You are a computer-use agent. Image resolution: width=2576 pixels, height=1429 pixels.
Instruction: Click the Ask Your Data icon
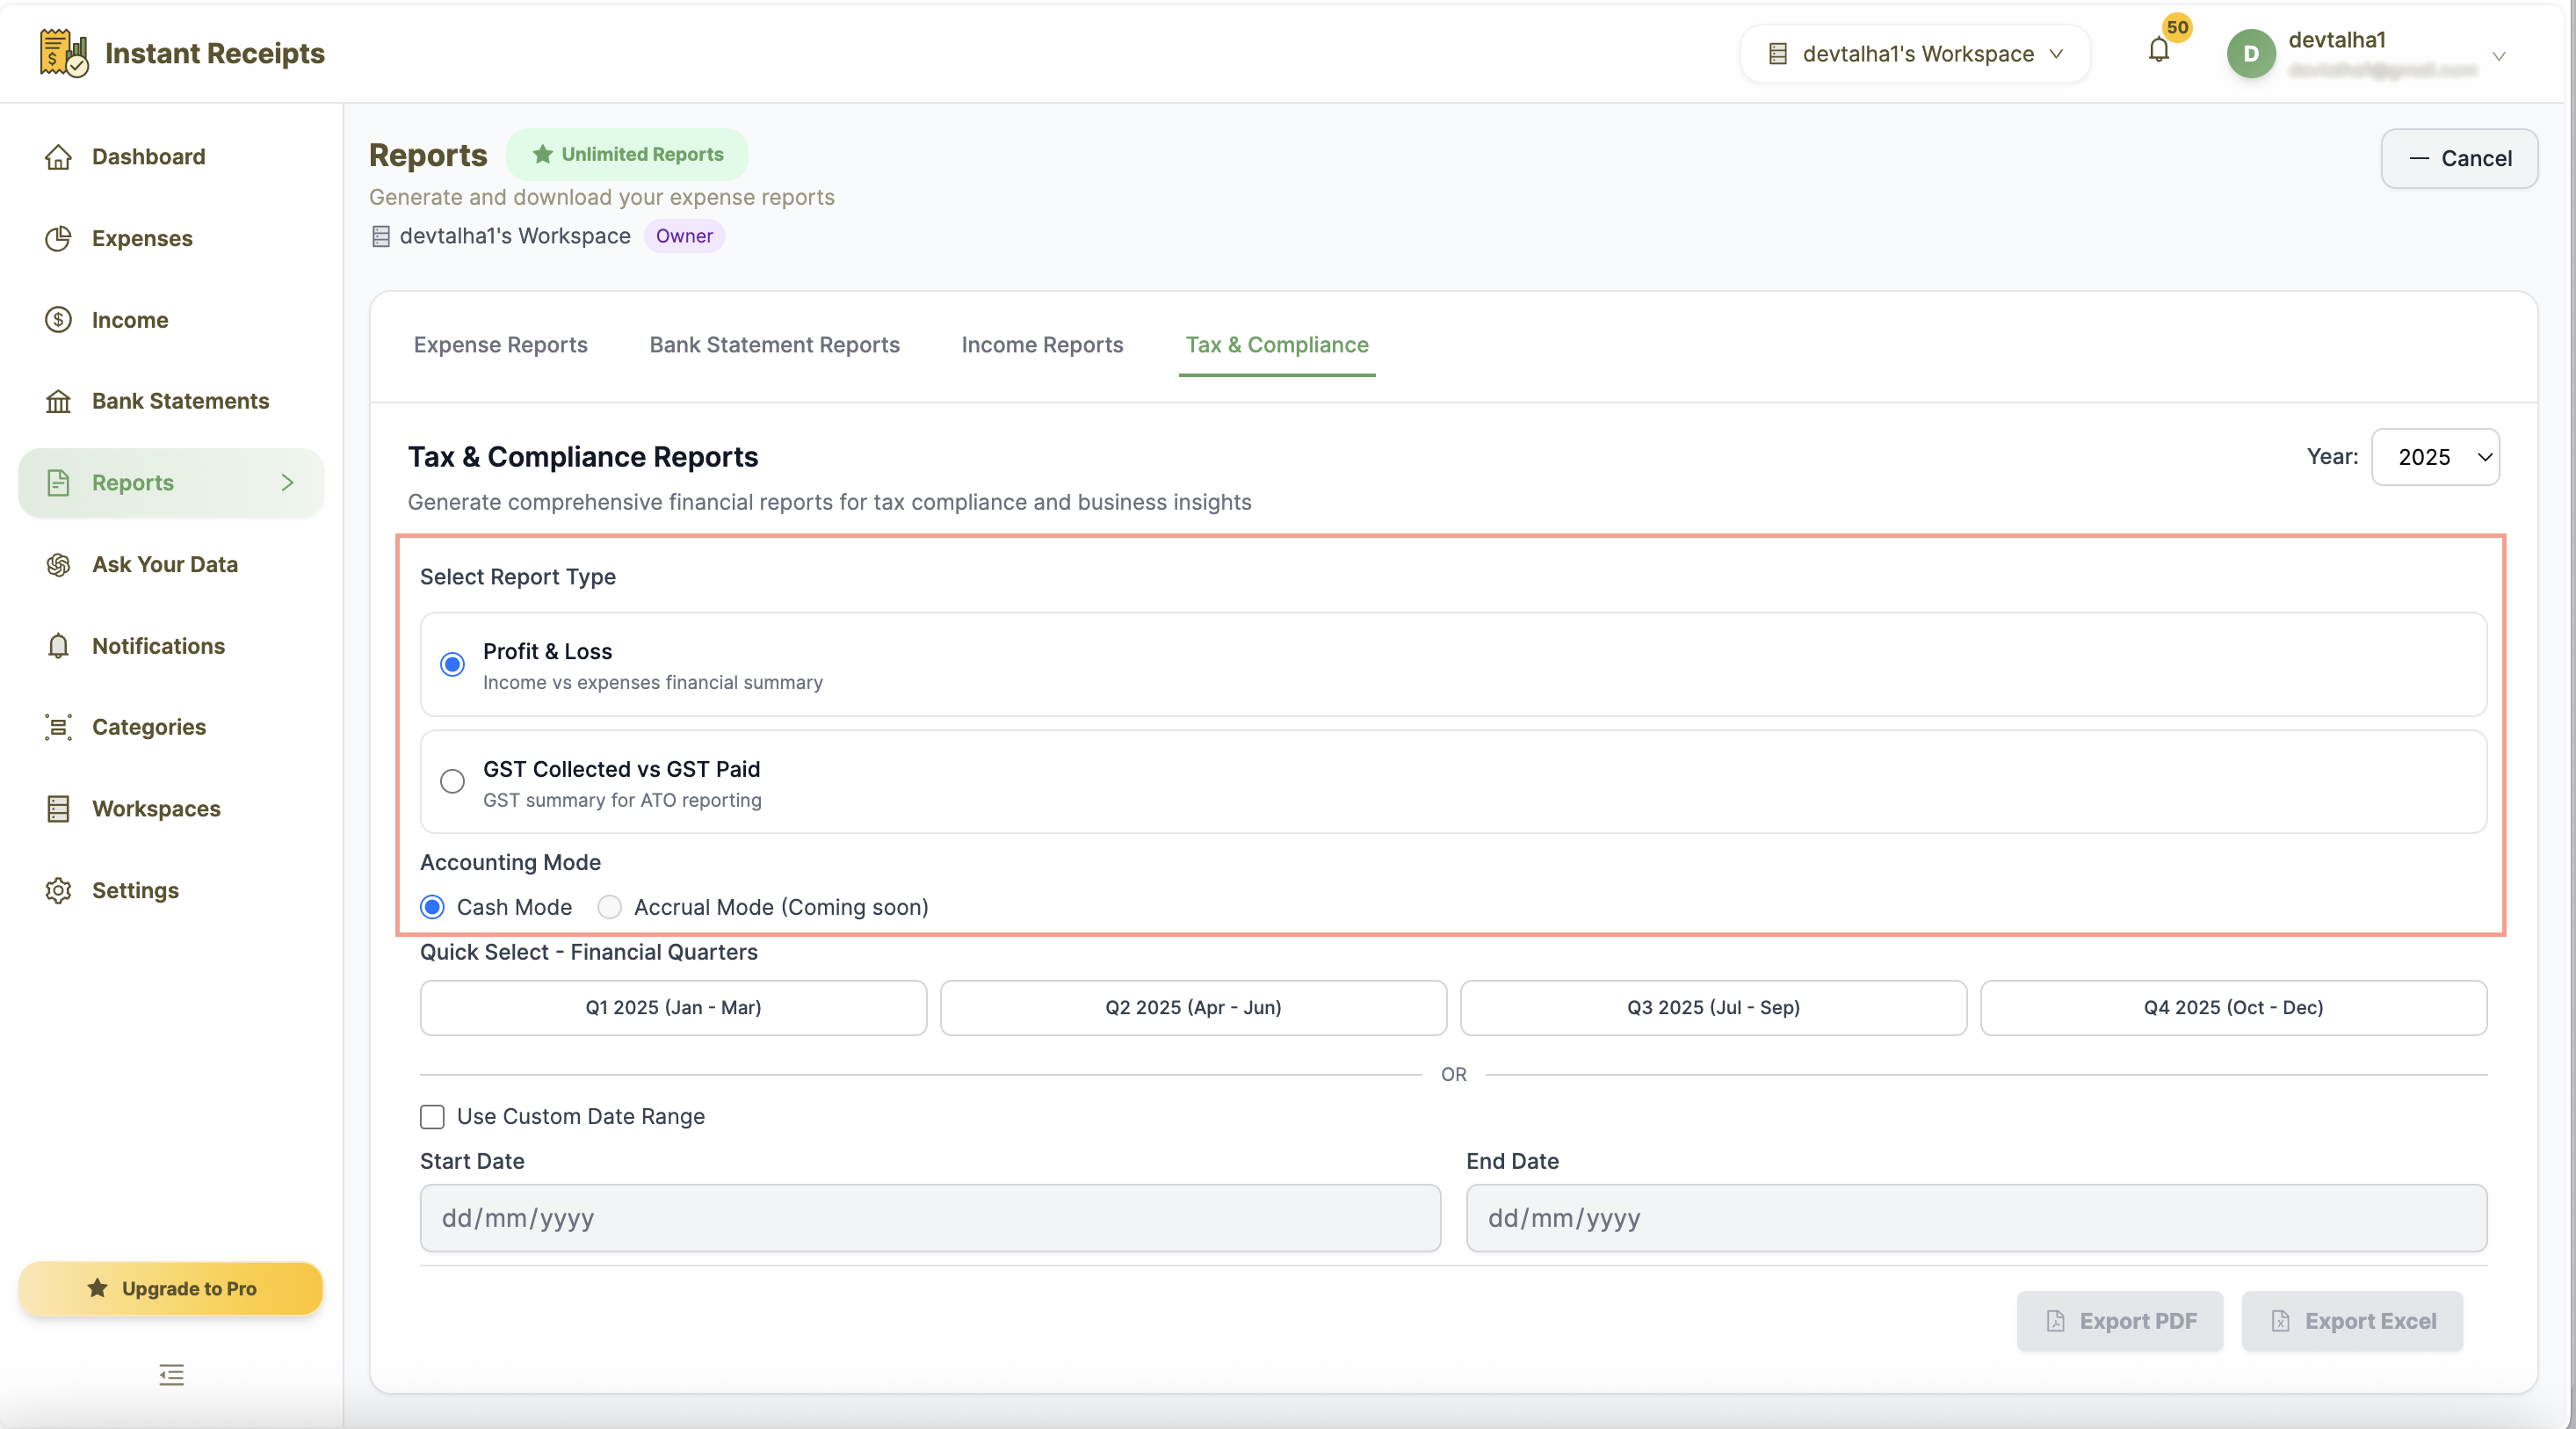[x=58, y=564]
